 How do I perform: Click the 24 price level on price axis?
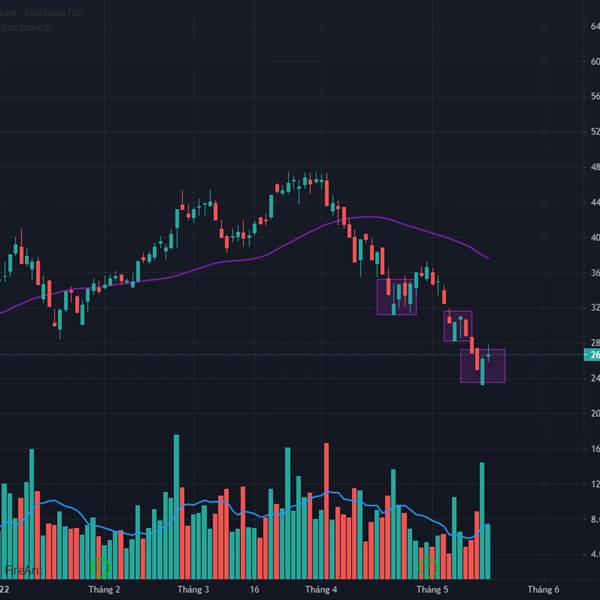(595, 378)
